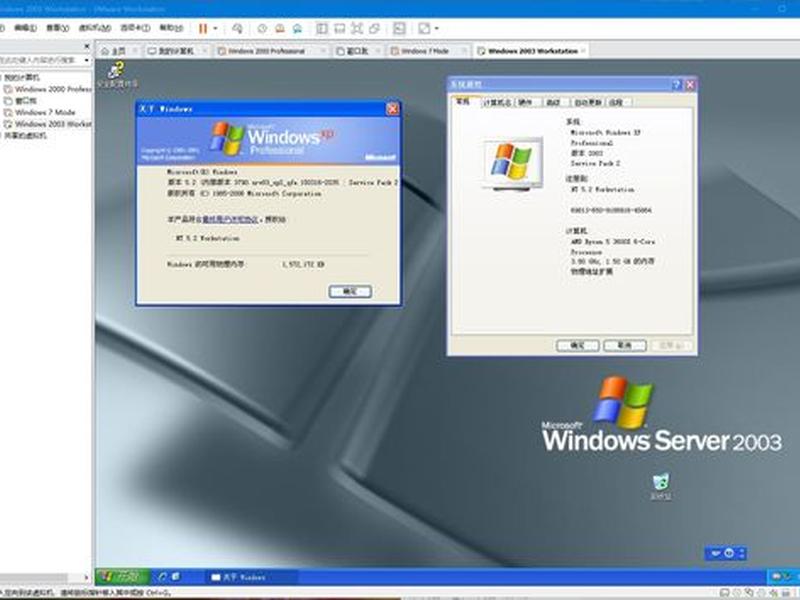Viewport: 800px width, 600px height.
Task: Click the take snapshot clock icon
Action: [262, 29]
